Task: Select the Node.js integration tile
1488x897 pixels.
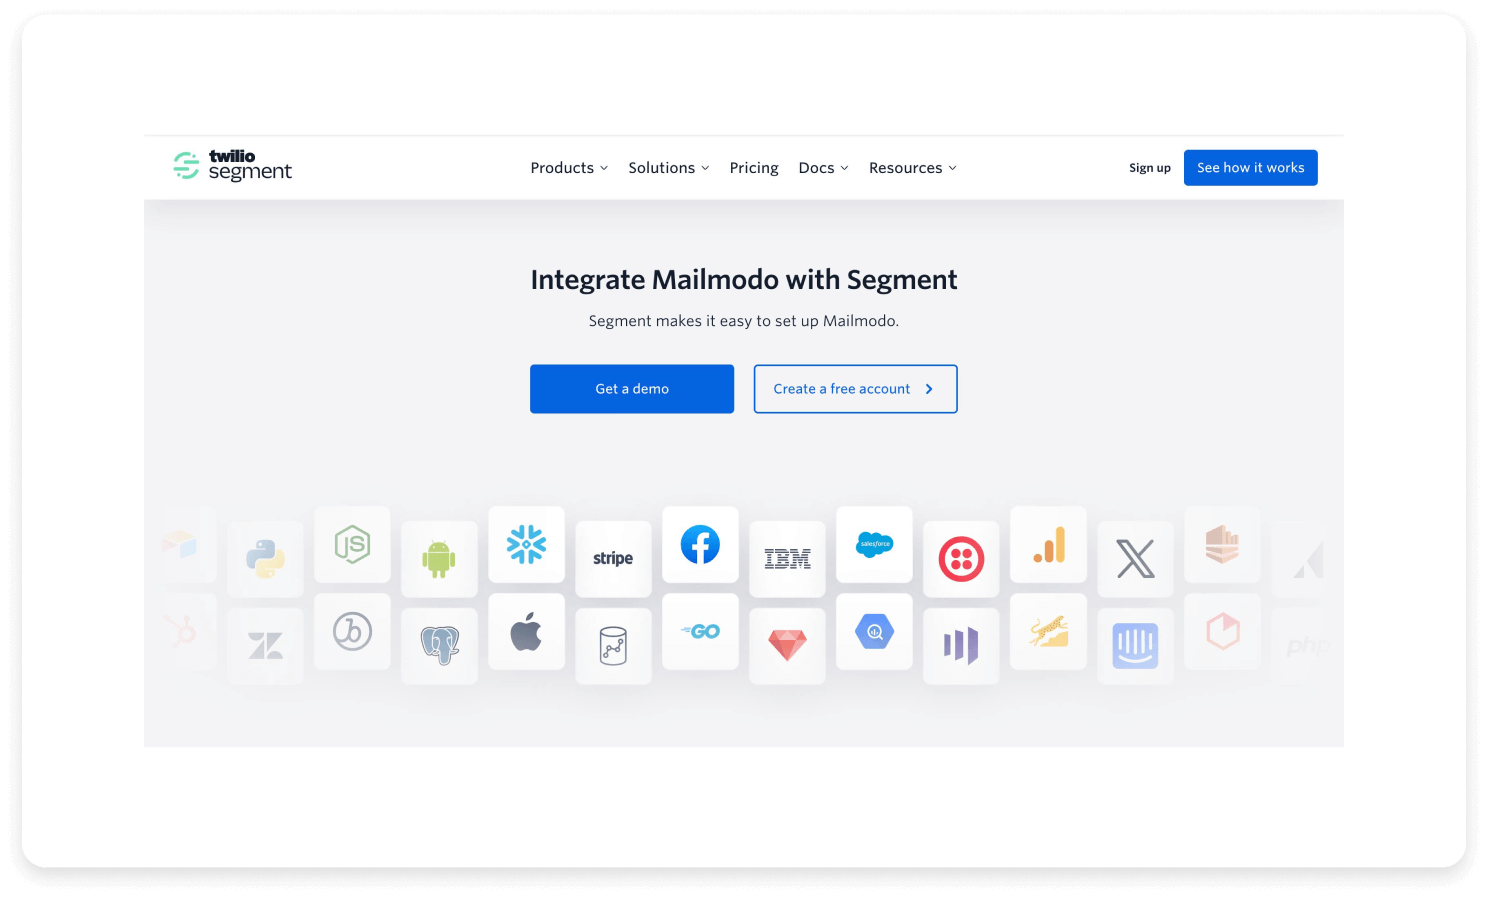Action: tap(352, 545)
